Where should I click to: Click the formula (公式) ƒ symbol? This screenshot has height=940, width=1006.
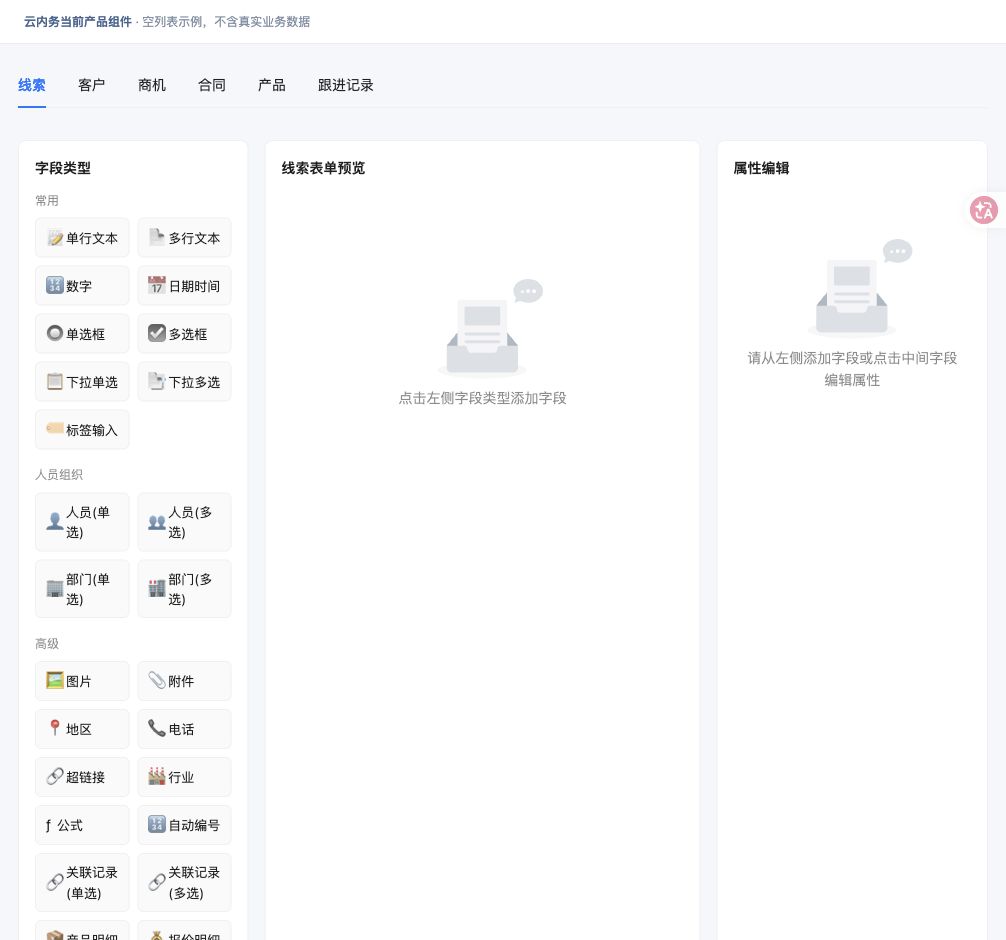[49, 825]
